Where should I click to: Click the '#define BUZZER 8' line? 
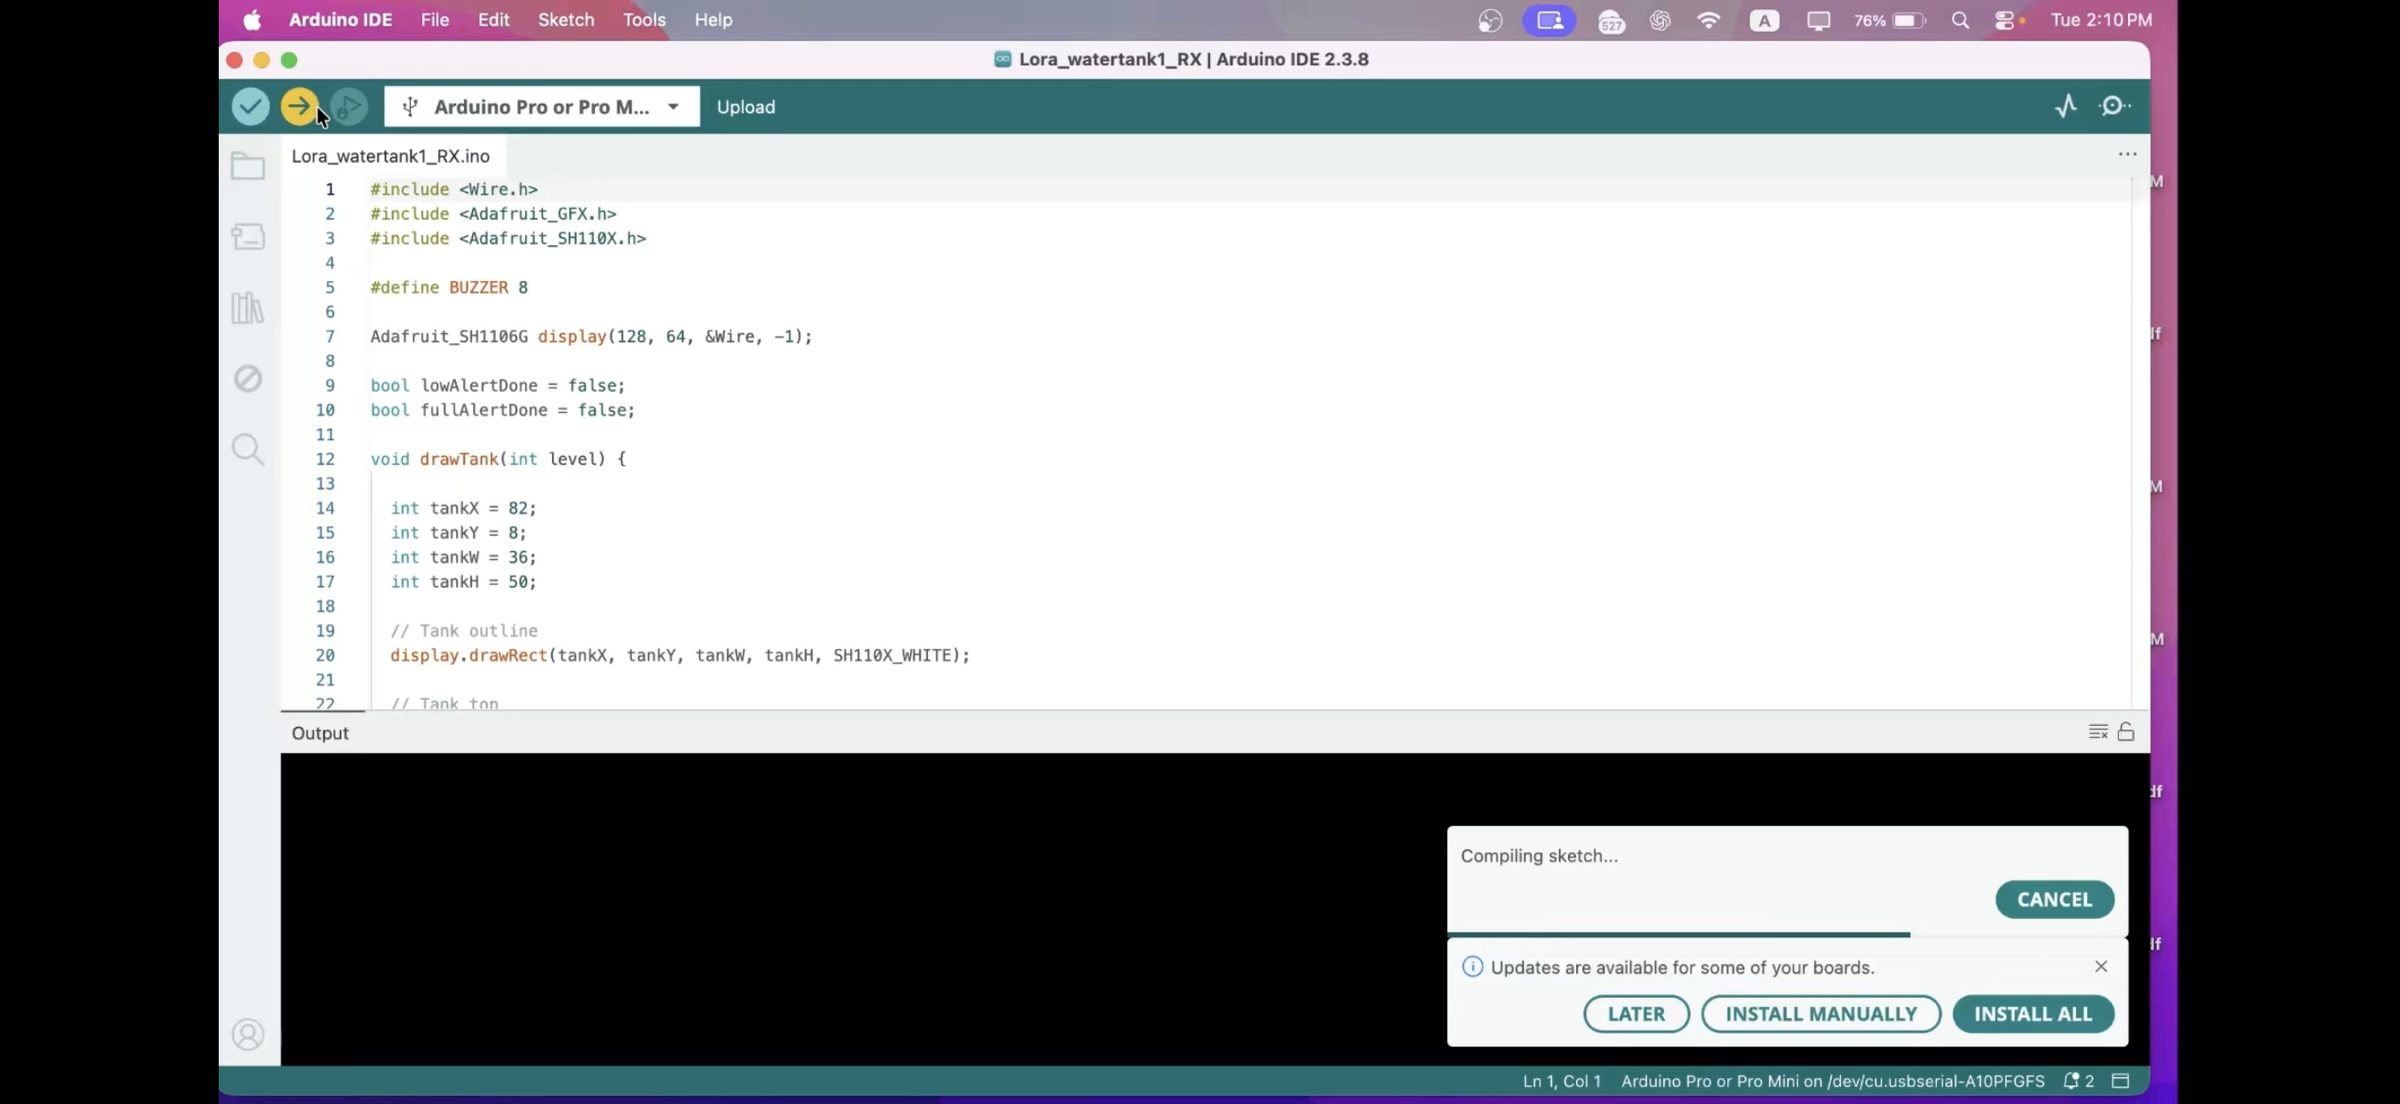[x=449, y=287]
